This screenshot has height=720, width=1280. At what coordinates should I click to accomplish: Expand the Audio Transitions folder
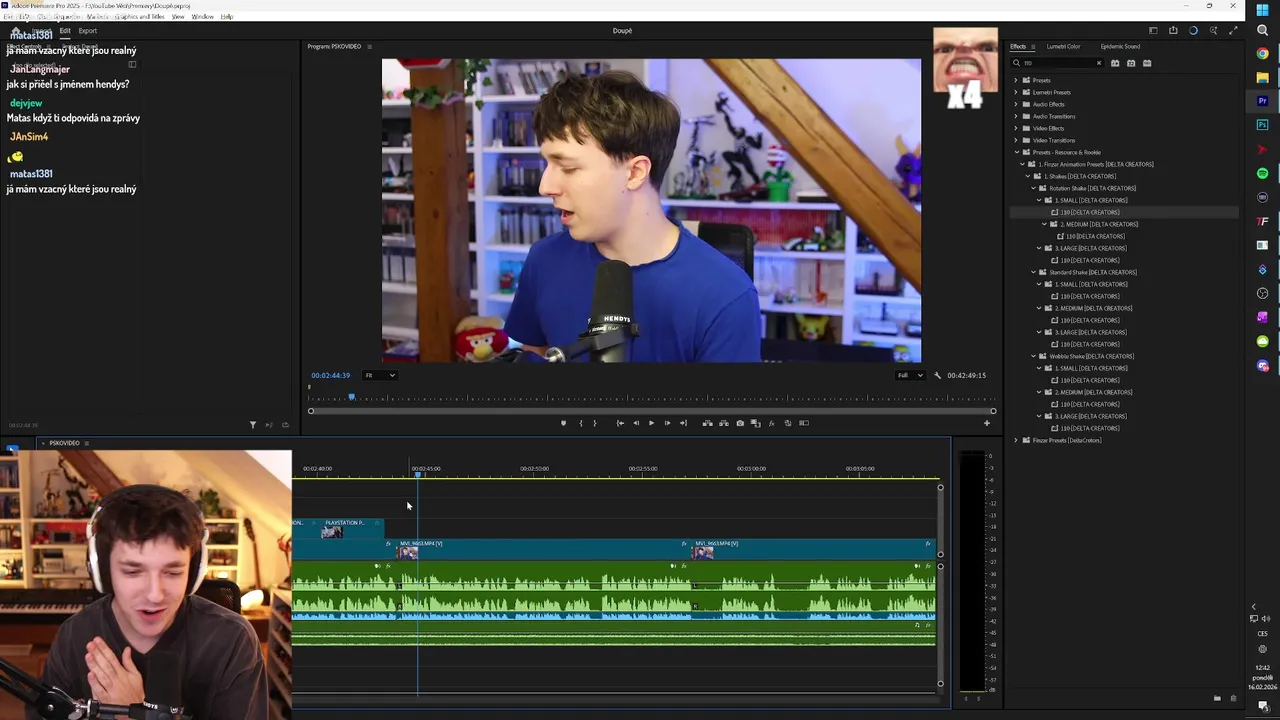[1016, 116]
